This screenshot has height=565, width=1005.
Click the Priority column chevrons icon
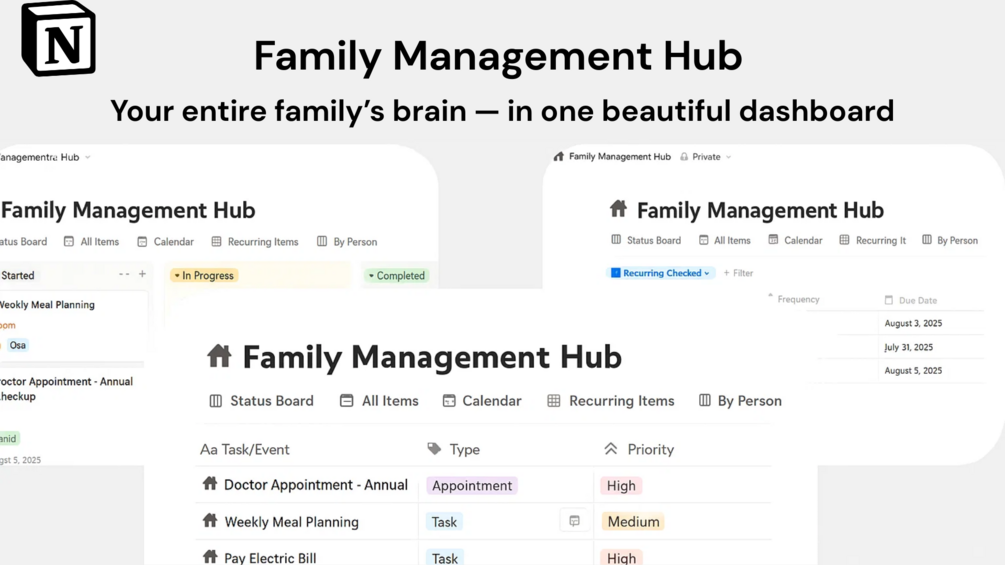coord(611,448)
